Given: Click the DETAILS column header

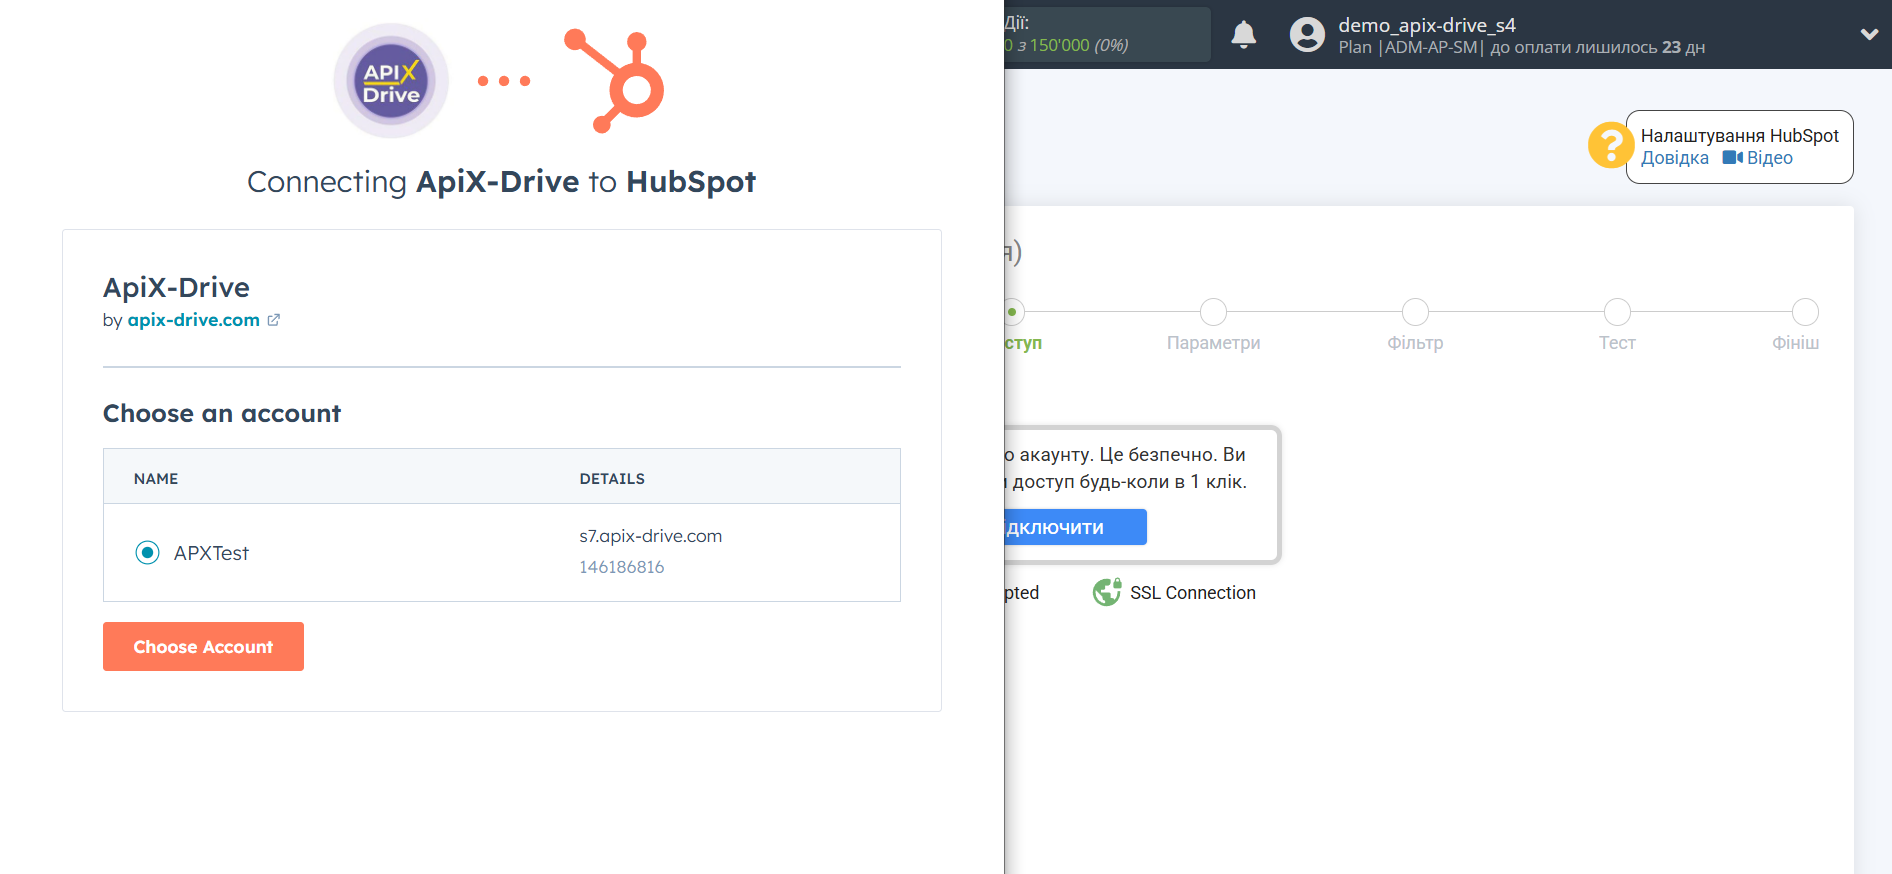Looking at the screenshot, I should 612,479.
